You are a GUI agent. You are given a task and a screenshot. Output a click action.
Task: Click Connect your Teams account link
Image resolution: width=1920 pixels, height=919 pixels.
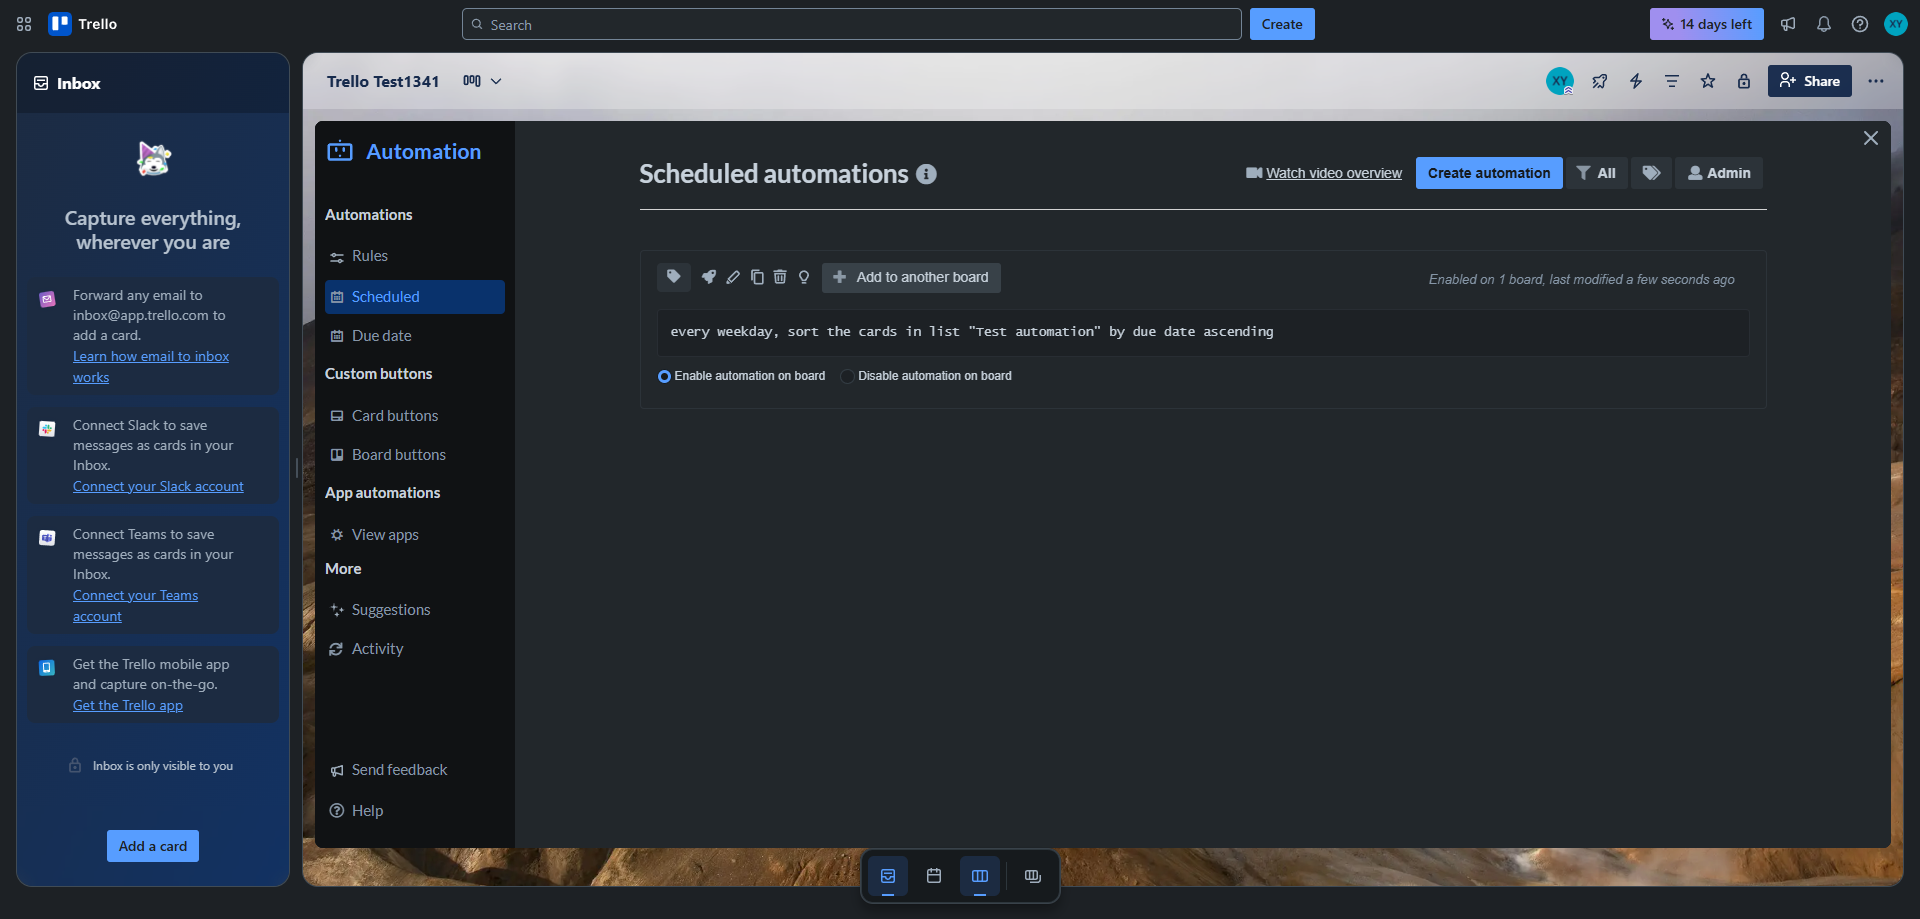tap(135, 606)
